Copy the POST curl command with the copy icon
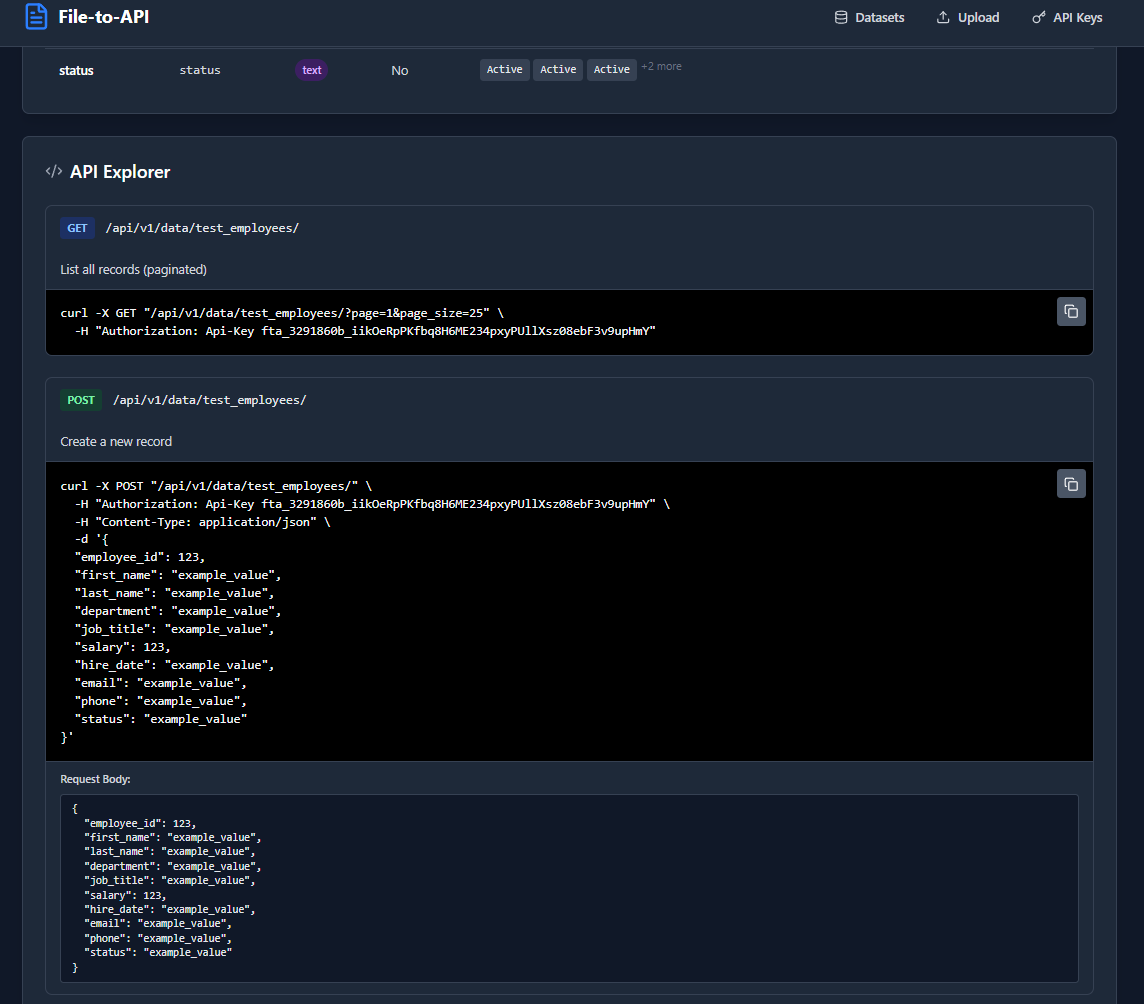Screen dimensions: 1144x1004 [1071, 483]
